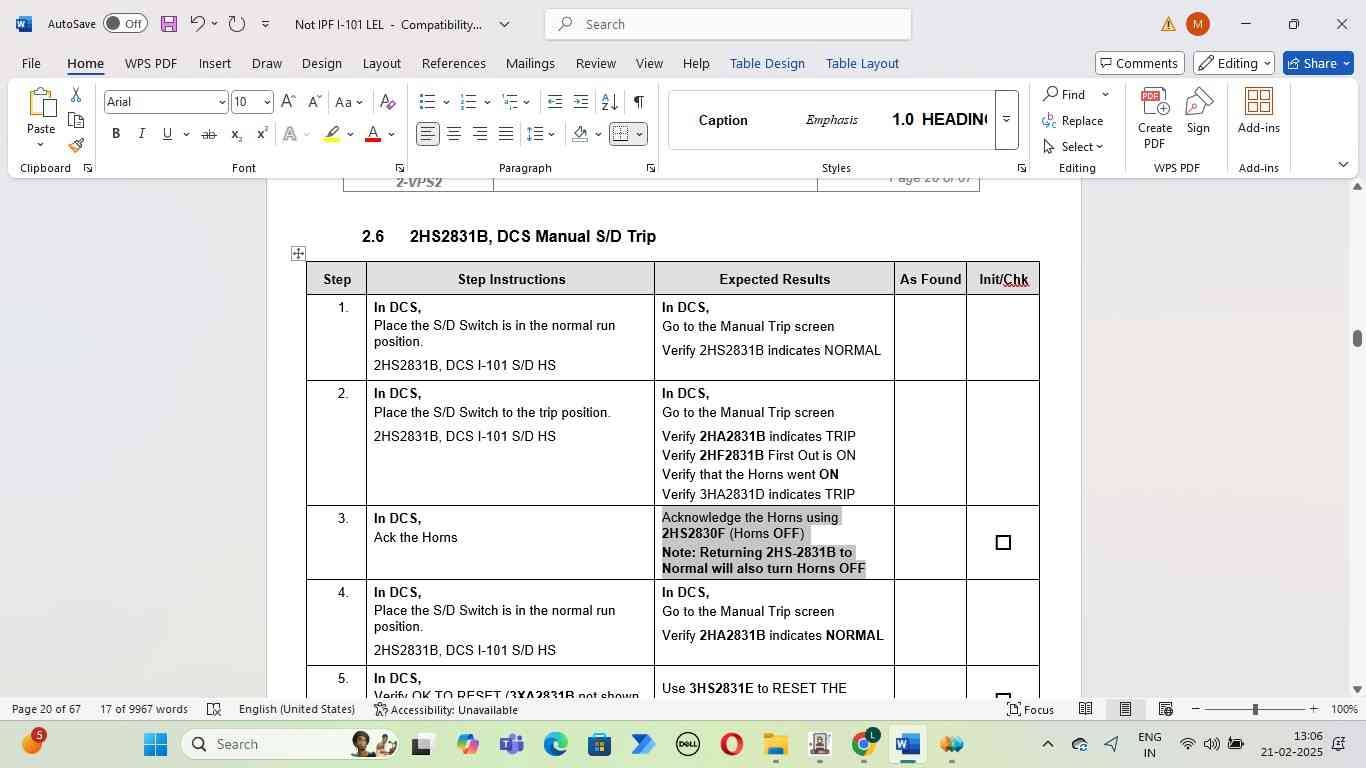This screenshot has width=1366, height=768.
Task: Increase paragraph indent
Action: (581, 102)
